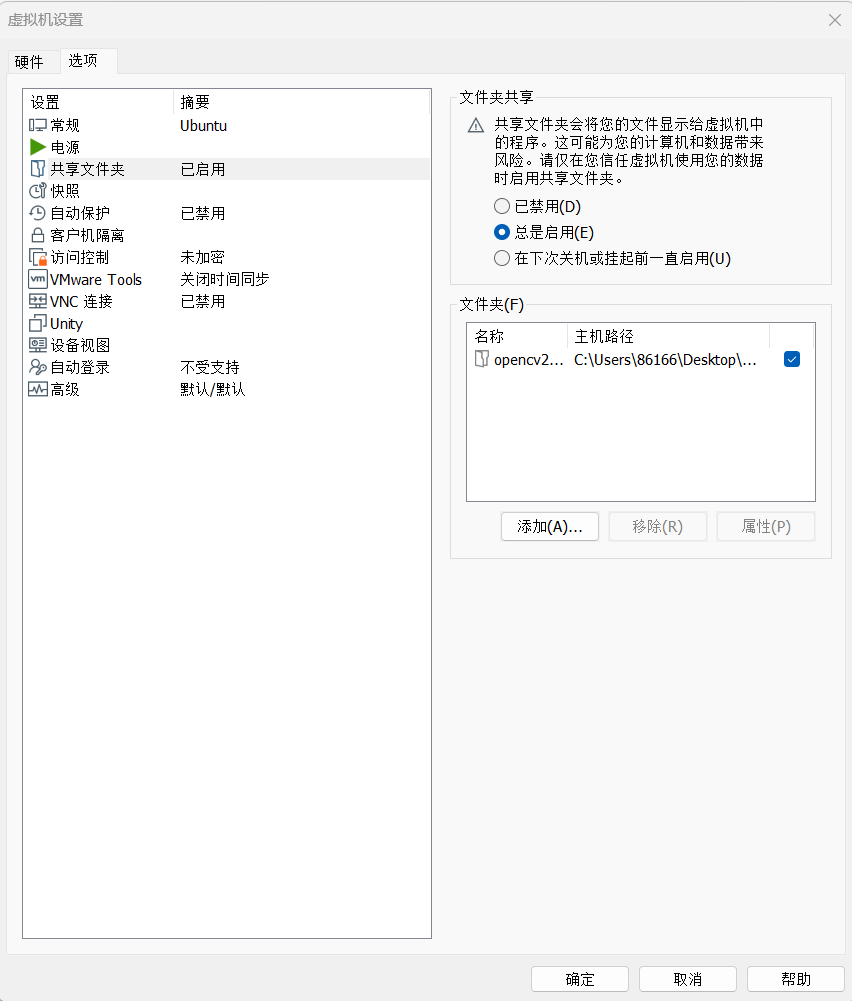Image resolution: width=852 pixels, height=1001 pixels.
Task: Click the 快照 snapshot icon
Action: (38, 191)
